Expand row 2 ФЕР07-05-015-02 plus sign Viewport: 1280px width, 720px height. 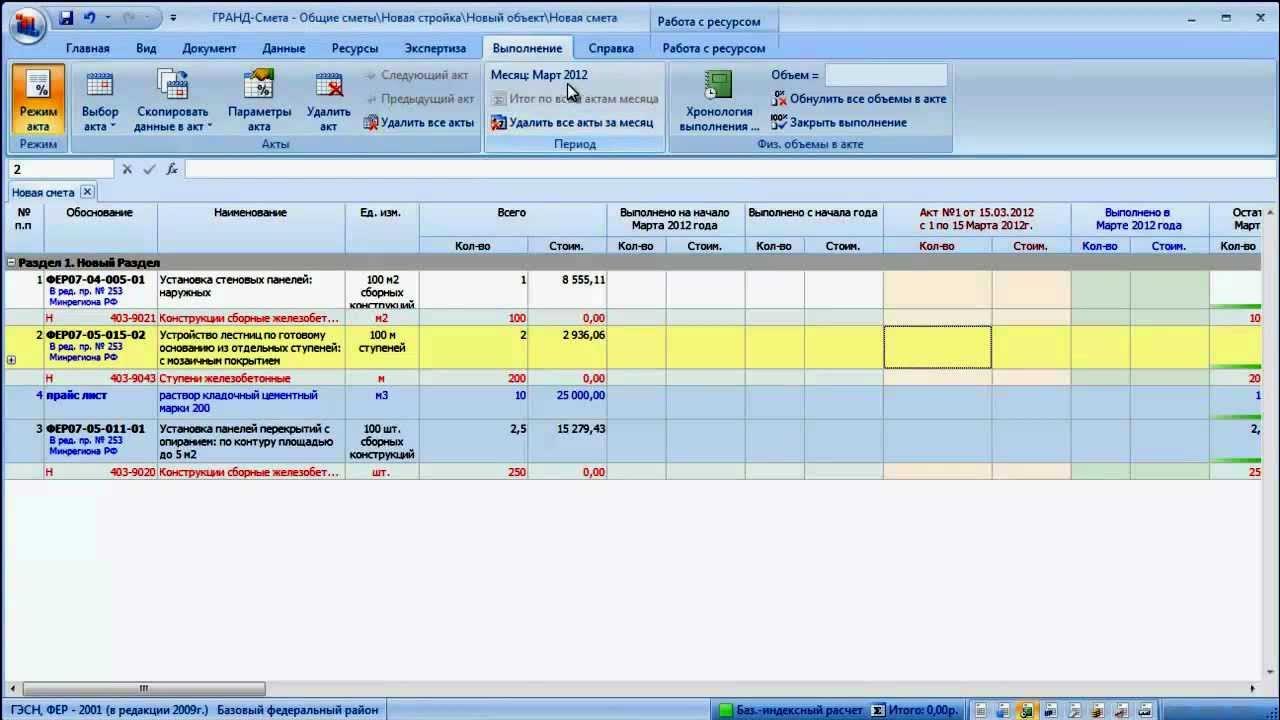[x=11, y=360]
